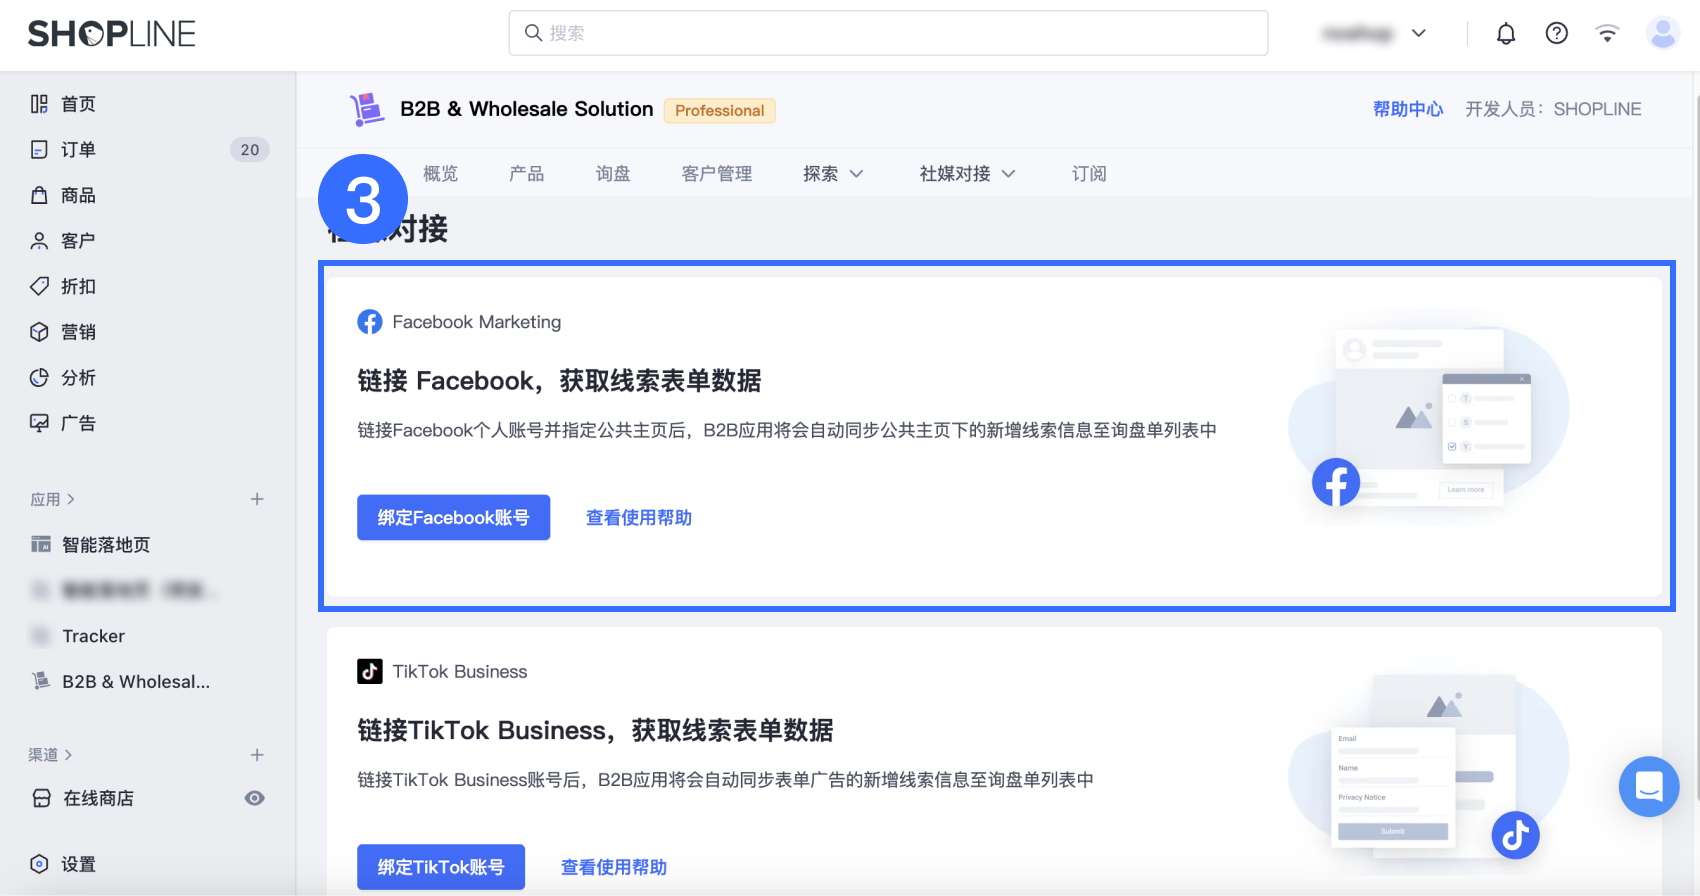Open Tracker in the sidebar

pos(94,636)
